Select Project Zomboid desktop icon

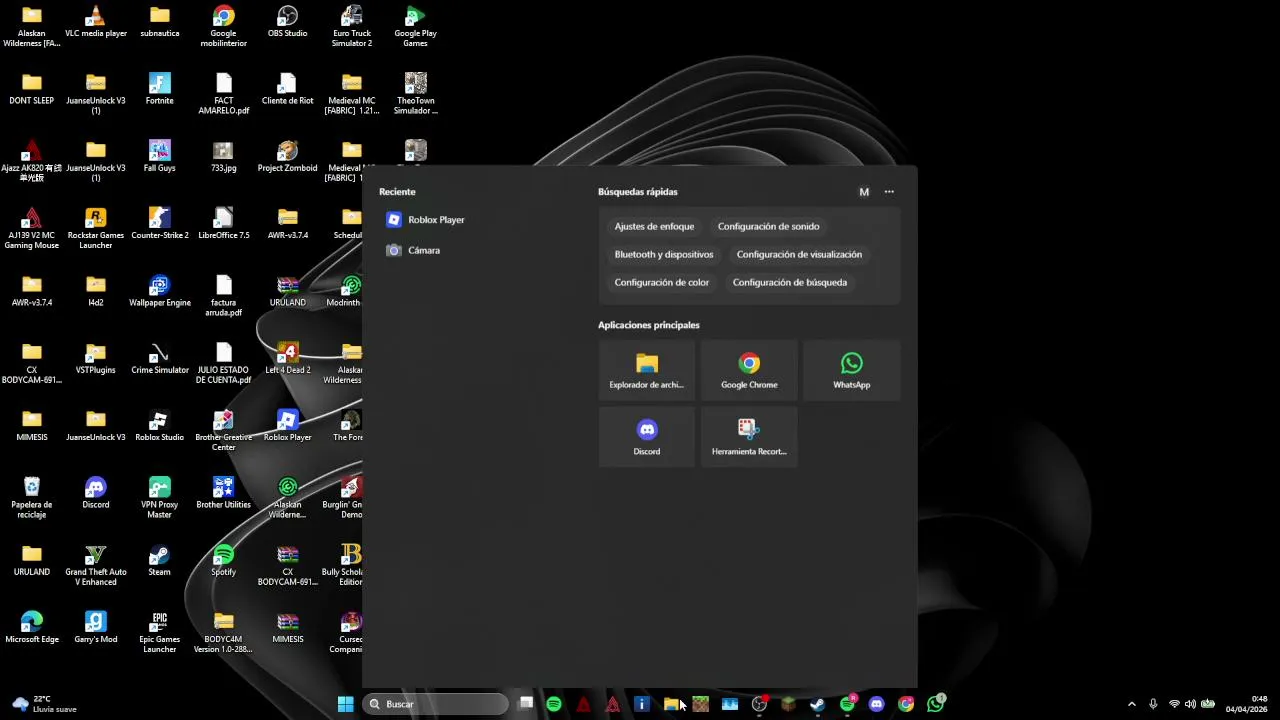pos(288,156)
